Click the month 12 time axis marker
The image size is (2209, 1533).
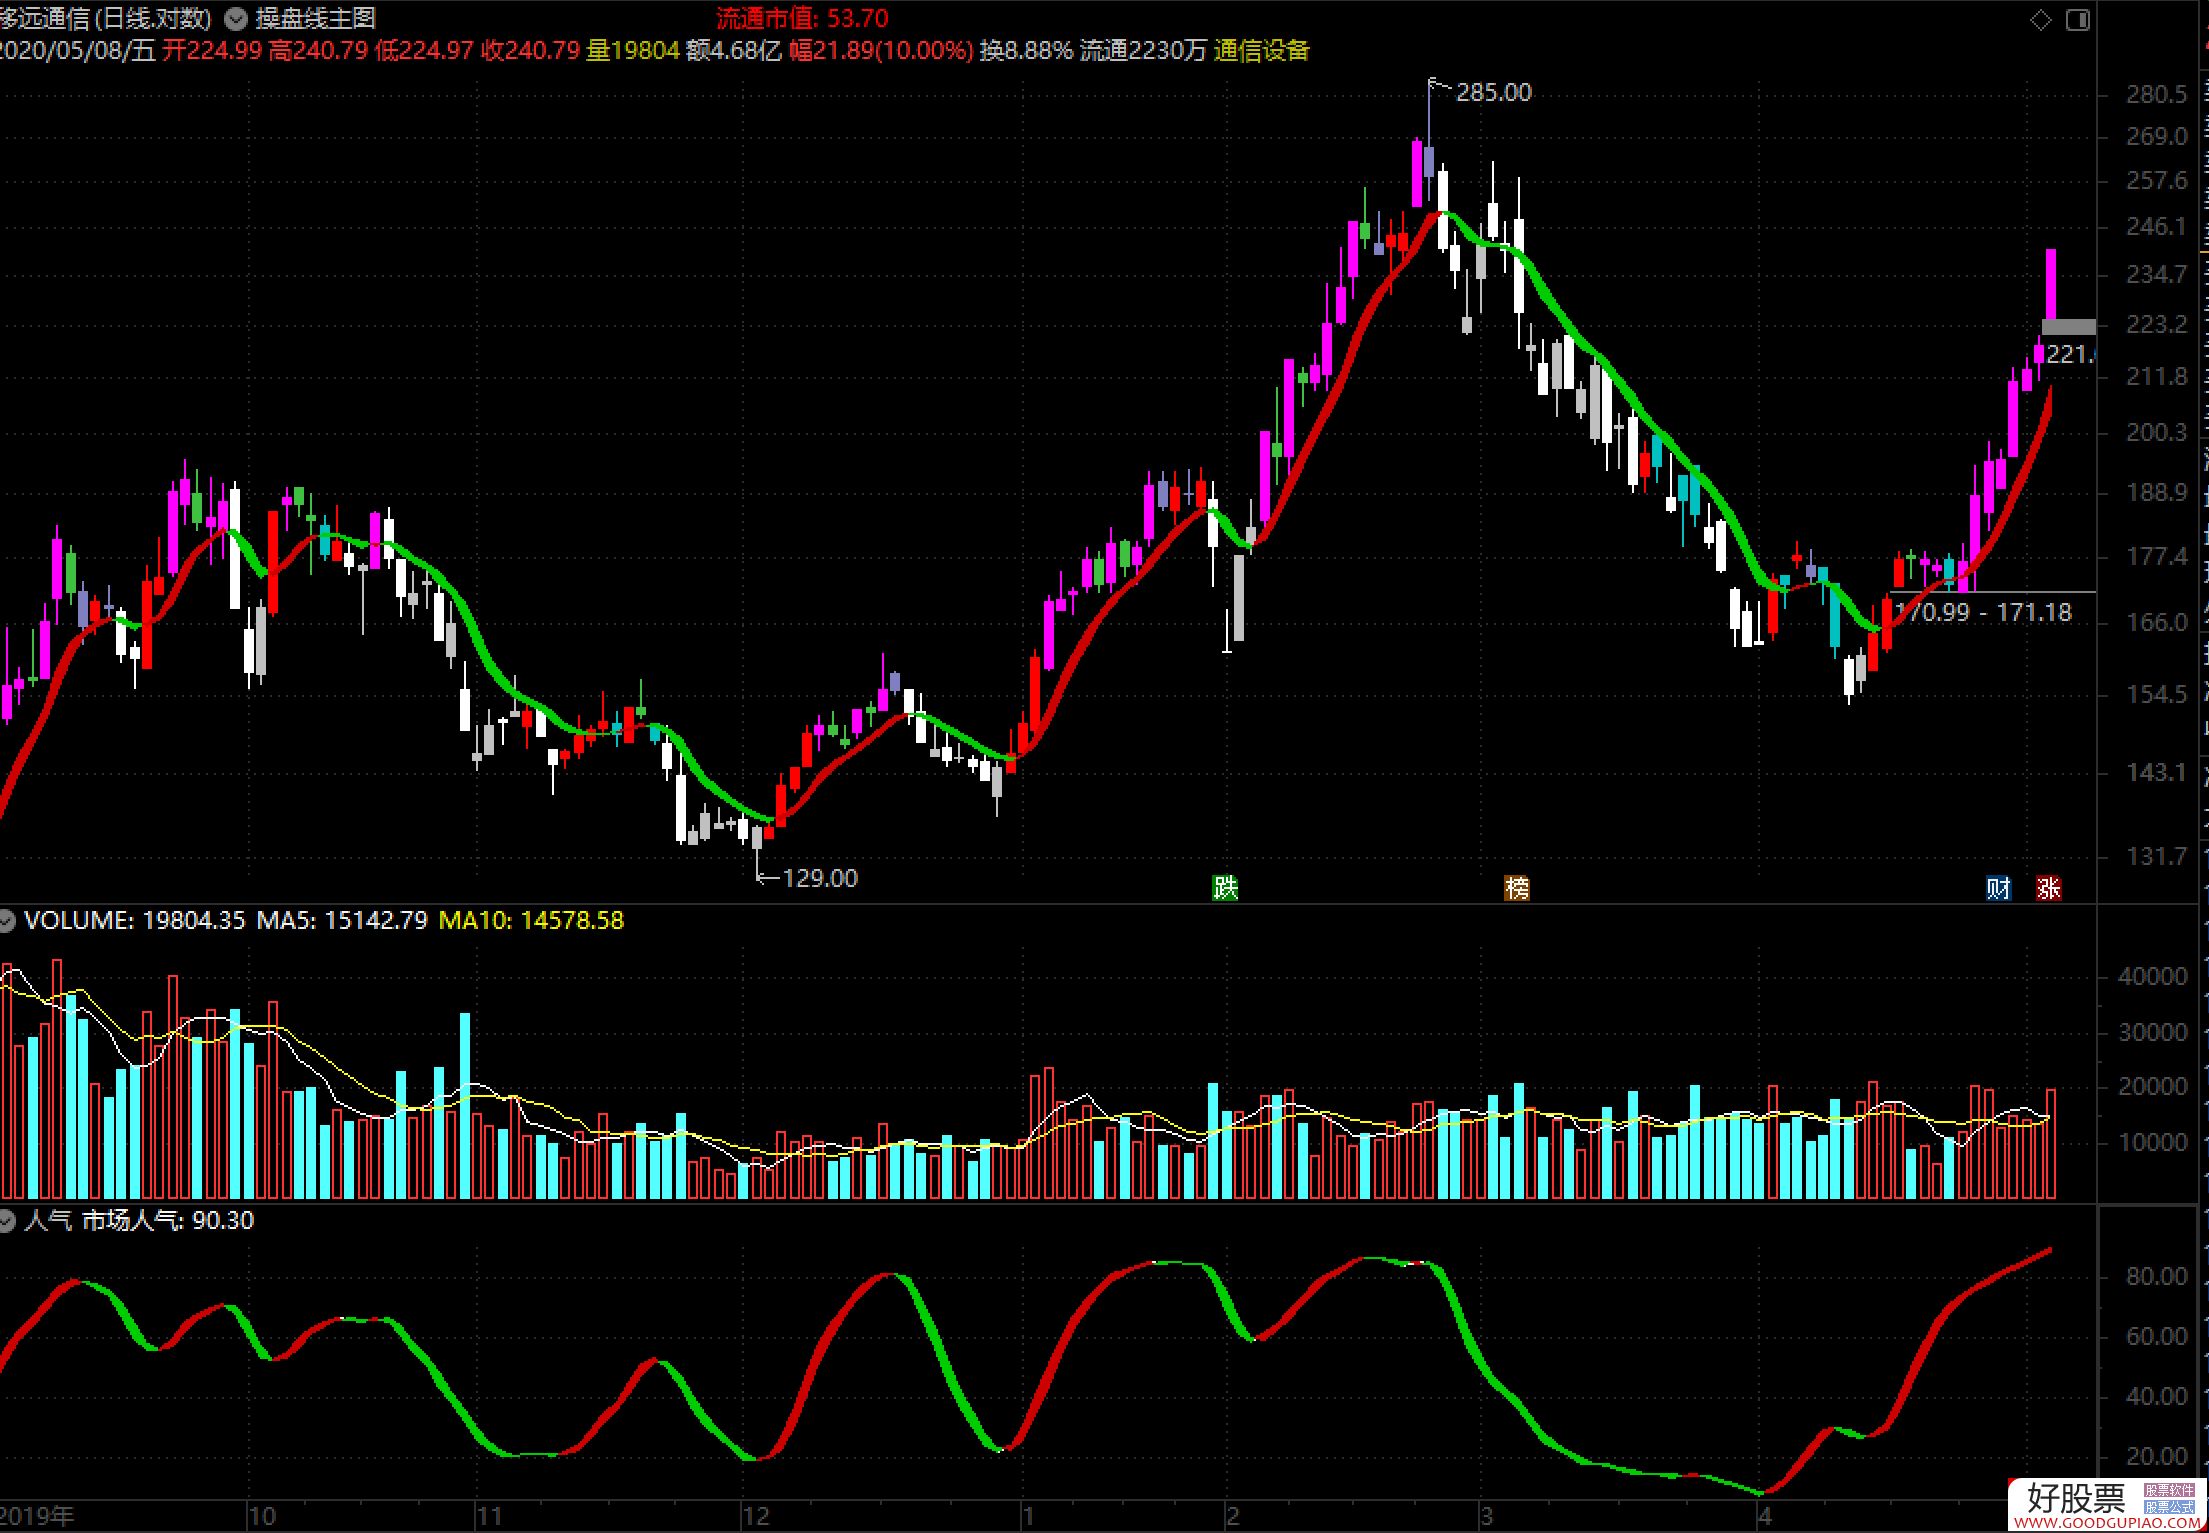pos(756,1516)
